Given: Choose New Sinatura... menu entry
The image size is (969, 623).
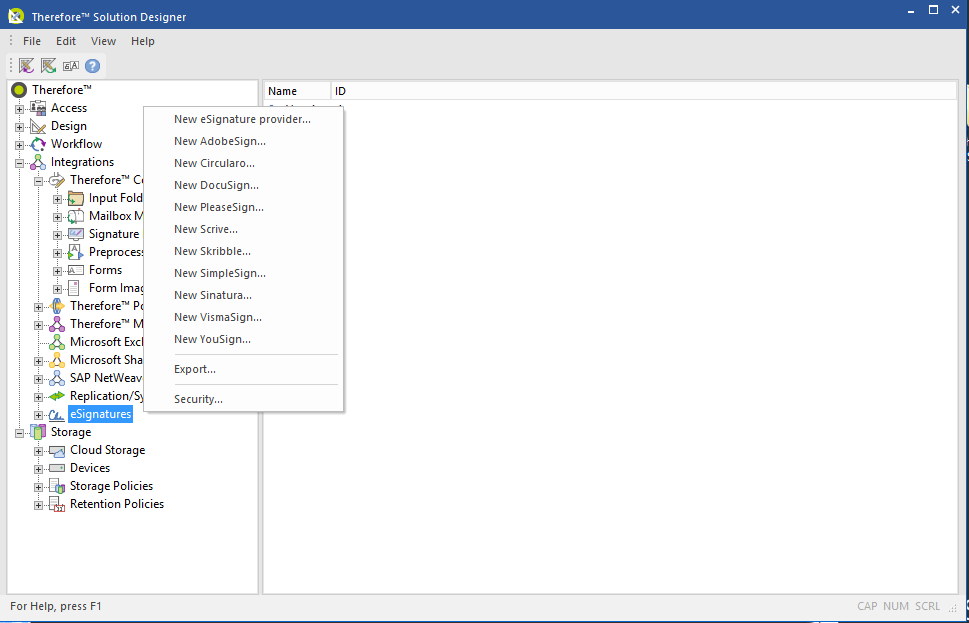Looking at the screenshot, I should [x=242, y=295].
